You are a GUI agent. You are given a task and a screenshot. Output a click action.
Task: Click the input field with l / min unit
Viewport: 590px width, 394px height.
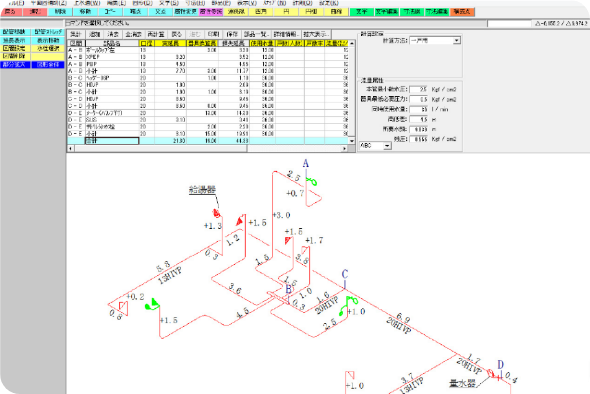pyautogui.click(x=418, y=110)
